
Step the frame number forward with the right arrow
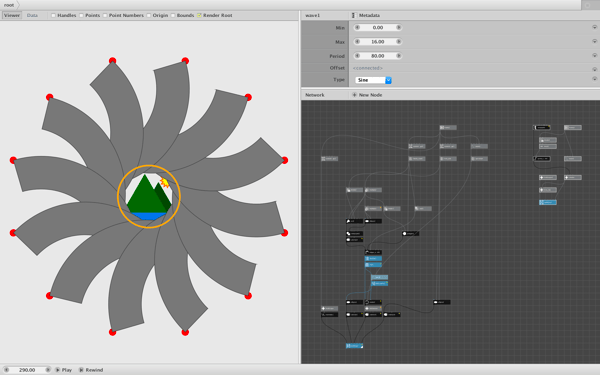[x=48, y=370]
